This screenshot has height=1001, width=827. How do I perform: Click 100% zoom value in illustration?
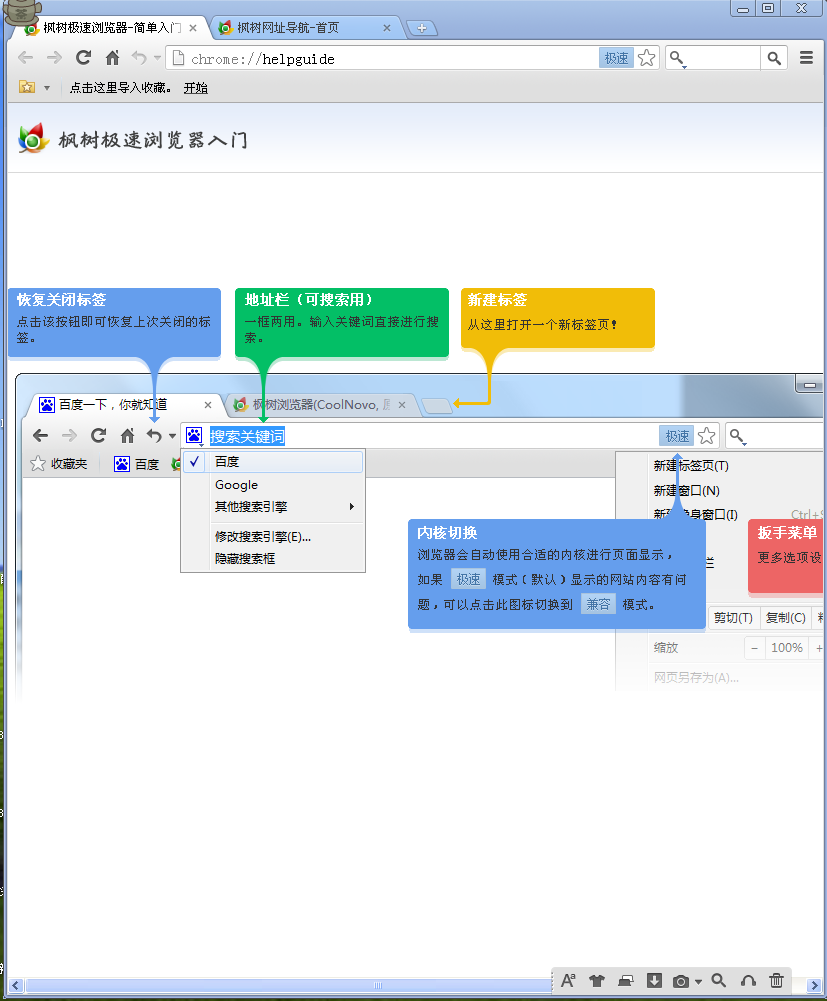(787, 648)
